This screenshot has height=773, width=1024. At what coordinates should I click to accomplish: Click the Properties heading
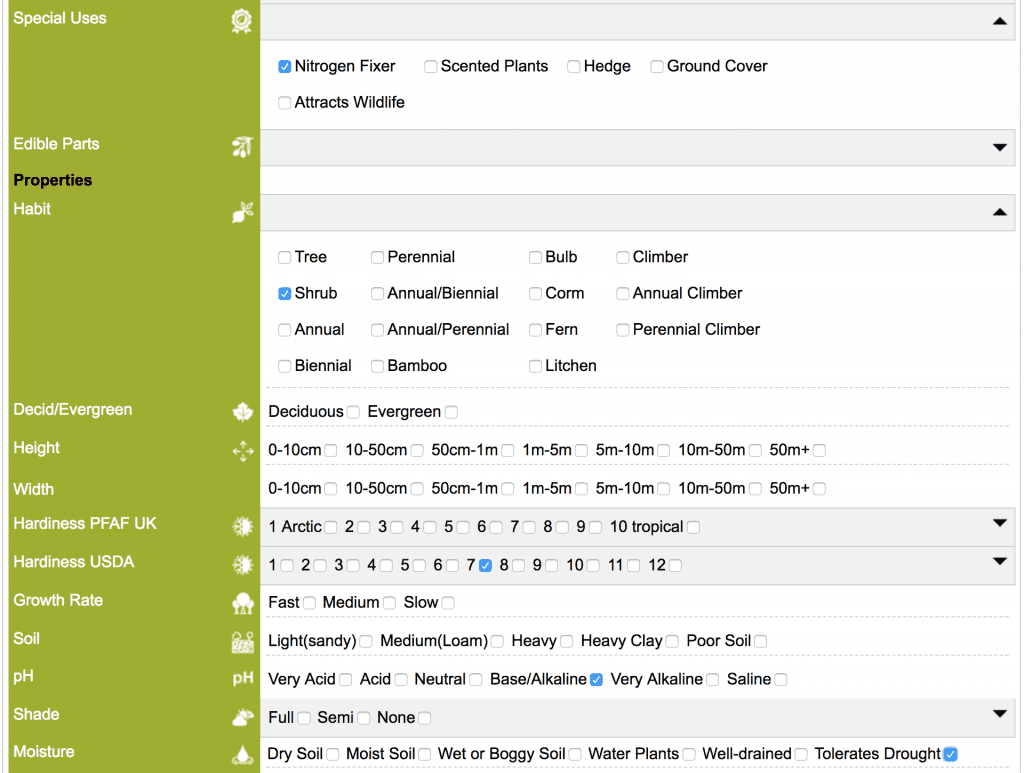(53, 180)
